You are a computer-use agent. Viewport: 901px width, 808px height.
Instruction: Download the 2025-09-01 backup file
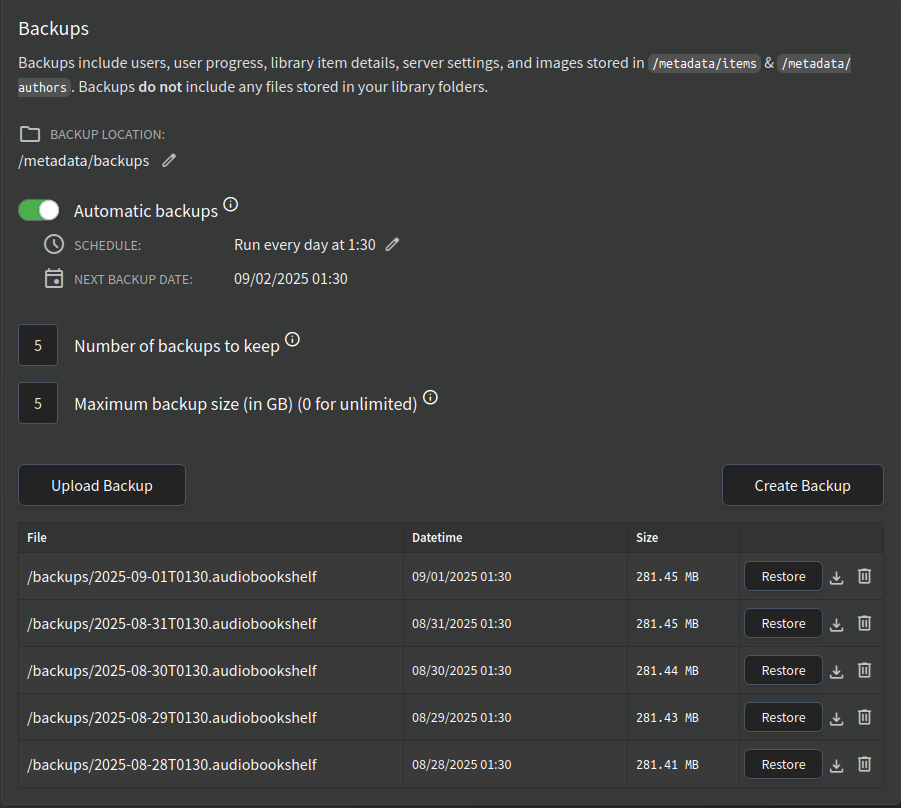pyautogui.click(x=836, y=576)
